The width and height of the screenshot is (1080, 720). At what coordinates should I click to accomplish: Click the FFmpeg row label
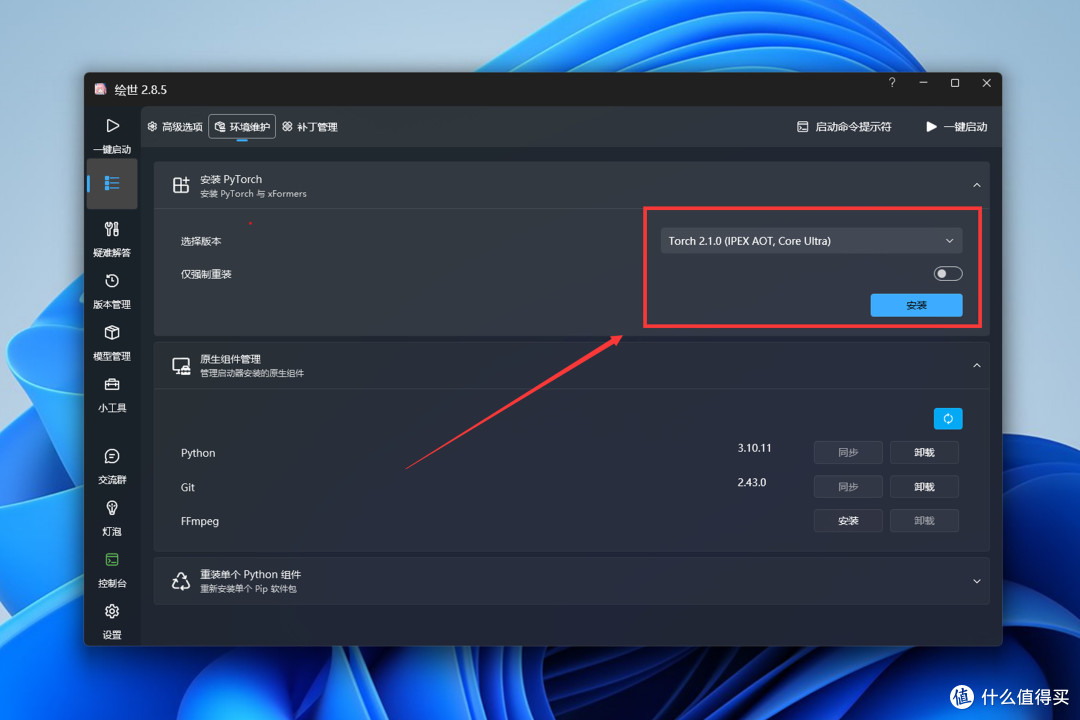pyautogui.click(x=200, y=522)
